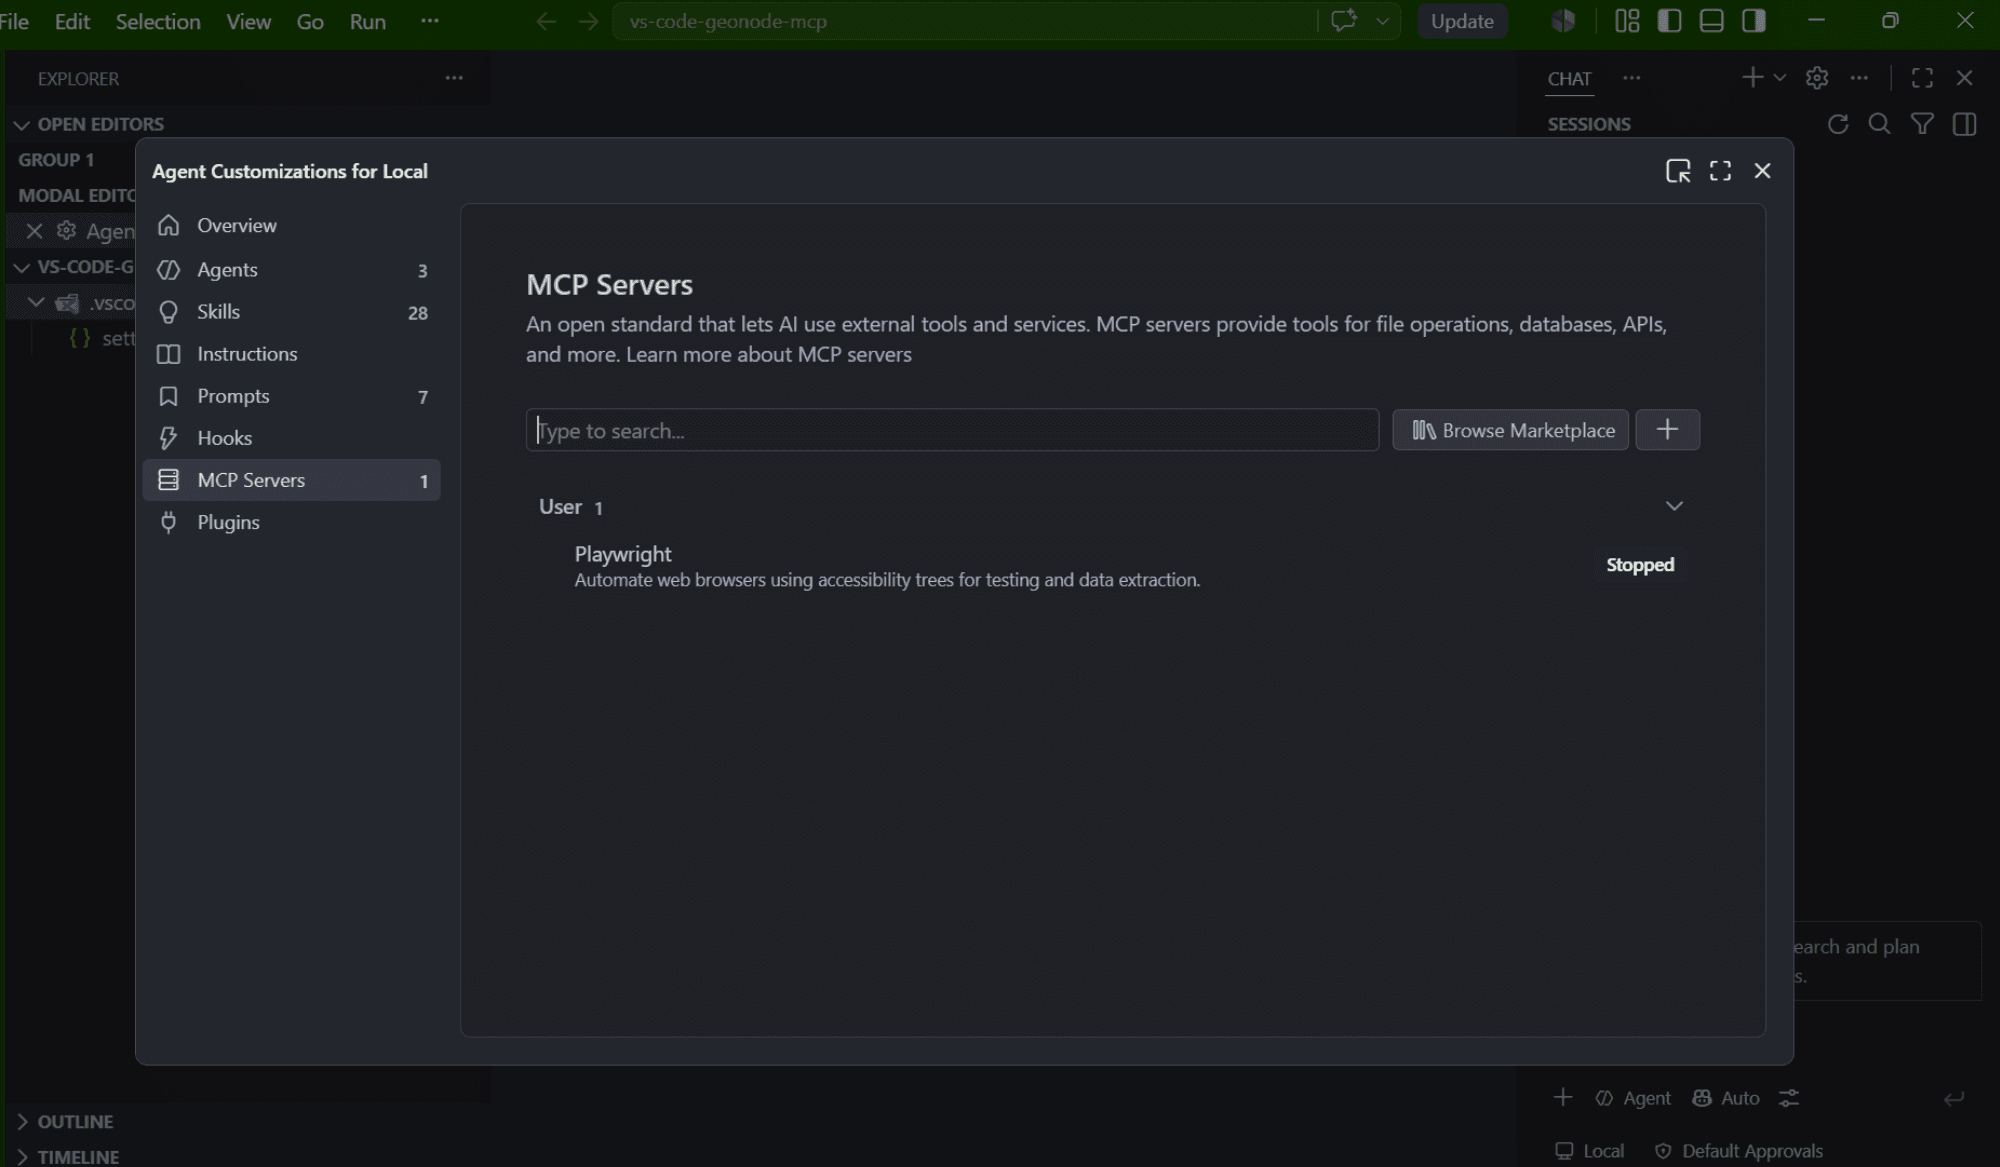Image resolution: width=2000 pixels, height=1167 pixels.
Task: Open the Run menu
Action: coord(367,21)
